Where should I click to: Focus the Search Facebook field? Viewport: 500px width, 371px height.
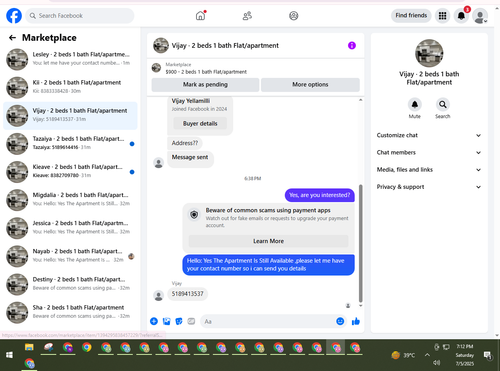(x=80, y=16)
